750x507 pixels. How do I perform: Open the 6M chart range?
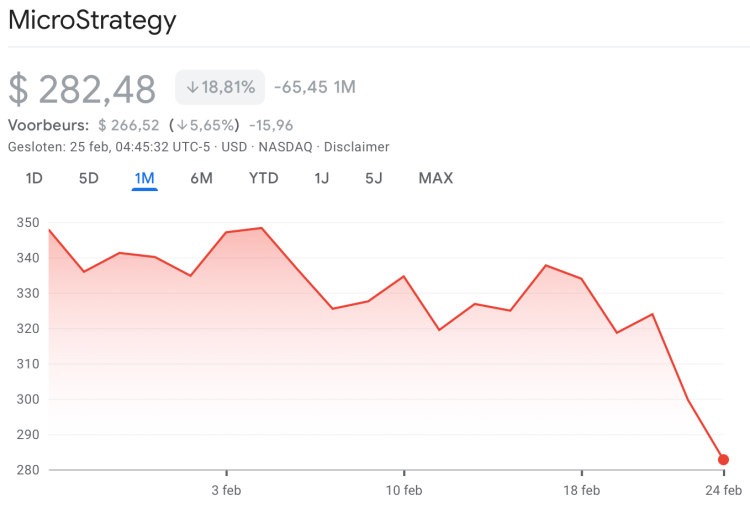(201, 178)
